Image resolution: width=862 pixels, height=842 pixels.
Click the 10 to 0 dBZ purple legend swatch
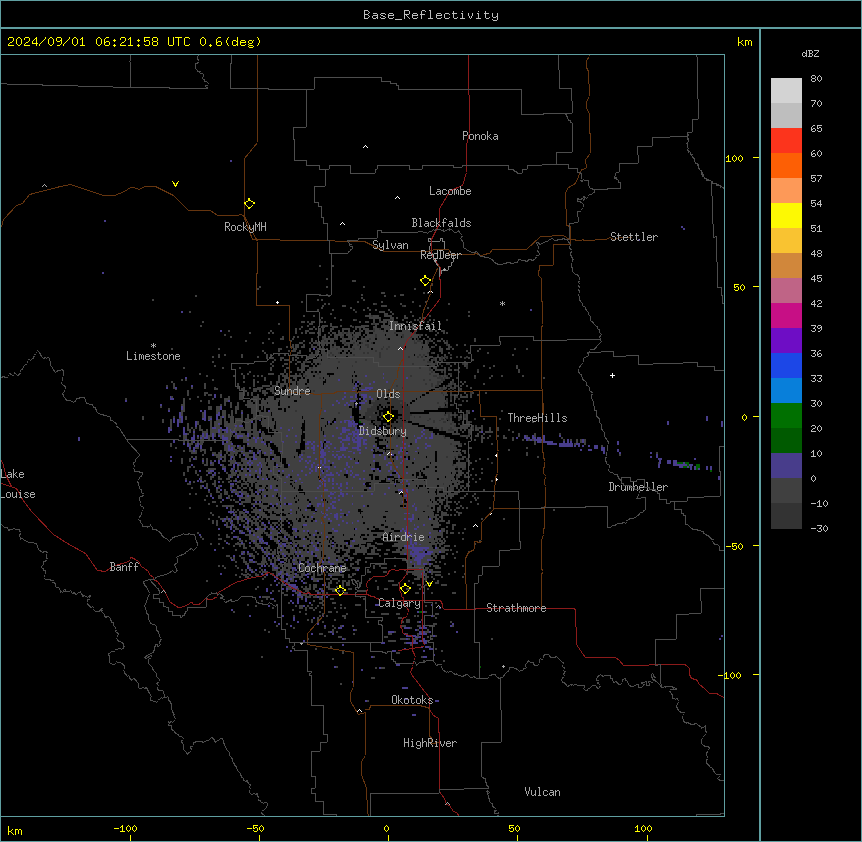[x=786, y=466]
